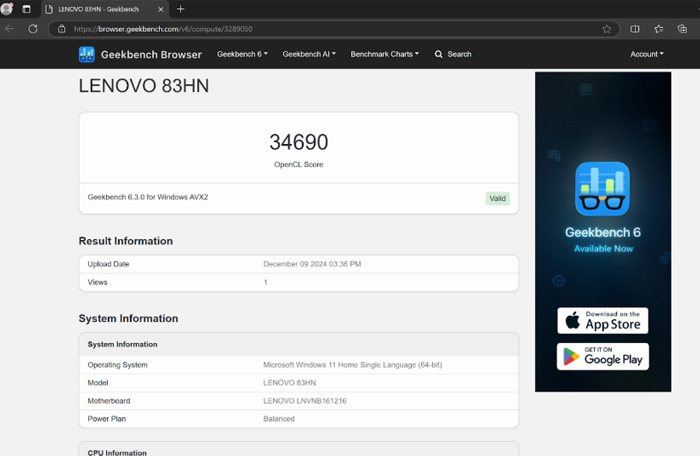Select the Model value LENOVO 83HN
Screen dimensions: 700x456
pos(290,383)
